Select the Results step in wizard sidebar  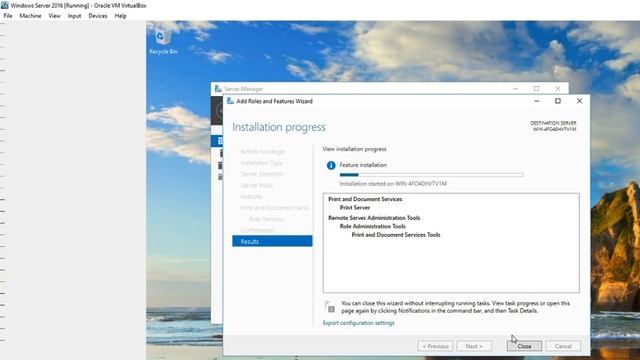[x=272, y=241]
